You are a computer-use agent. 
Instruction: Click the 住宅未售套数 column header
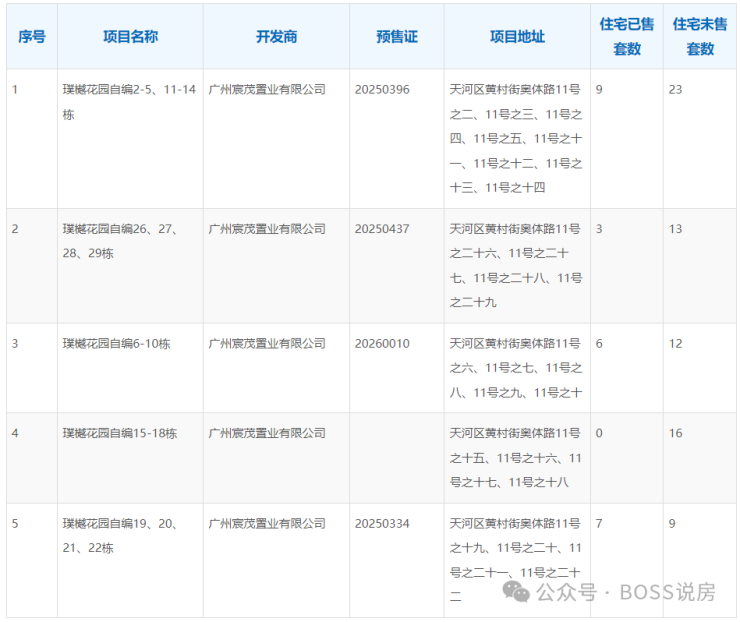click(700, 36)
